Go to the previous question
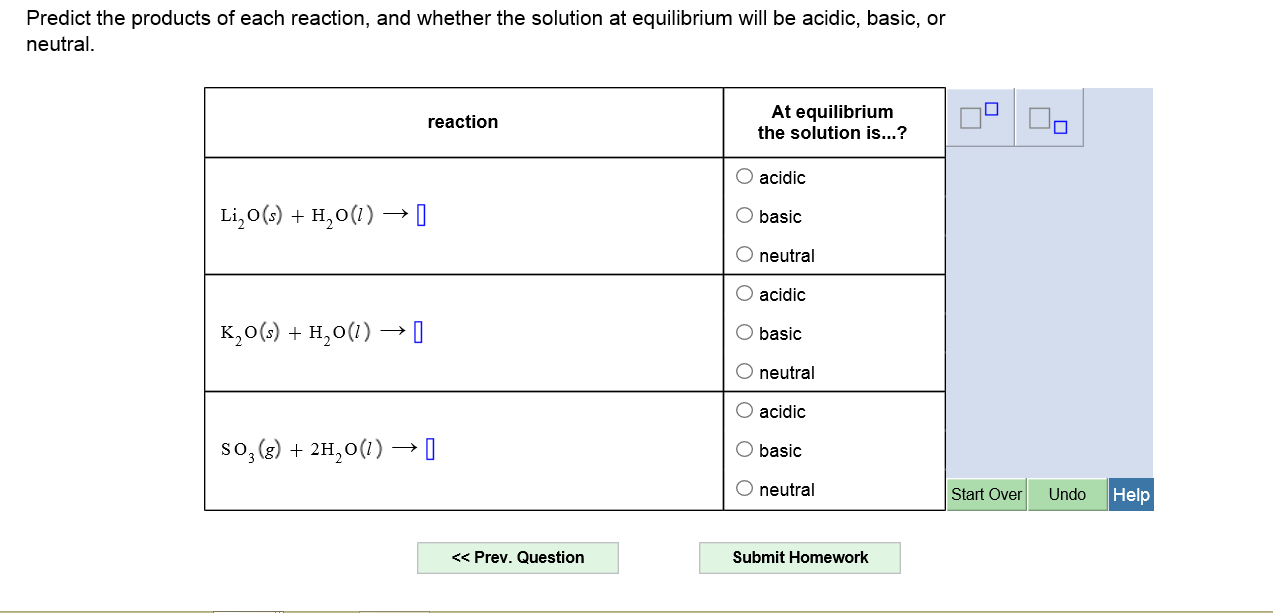The height and width of the screenshot is (613, 1273). coord(518,557)
